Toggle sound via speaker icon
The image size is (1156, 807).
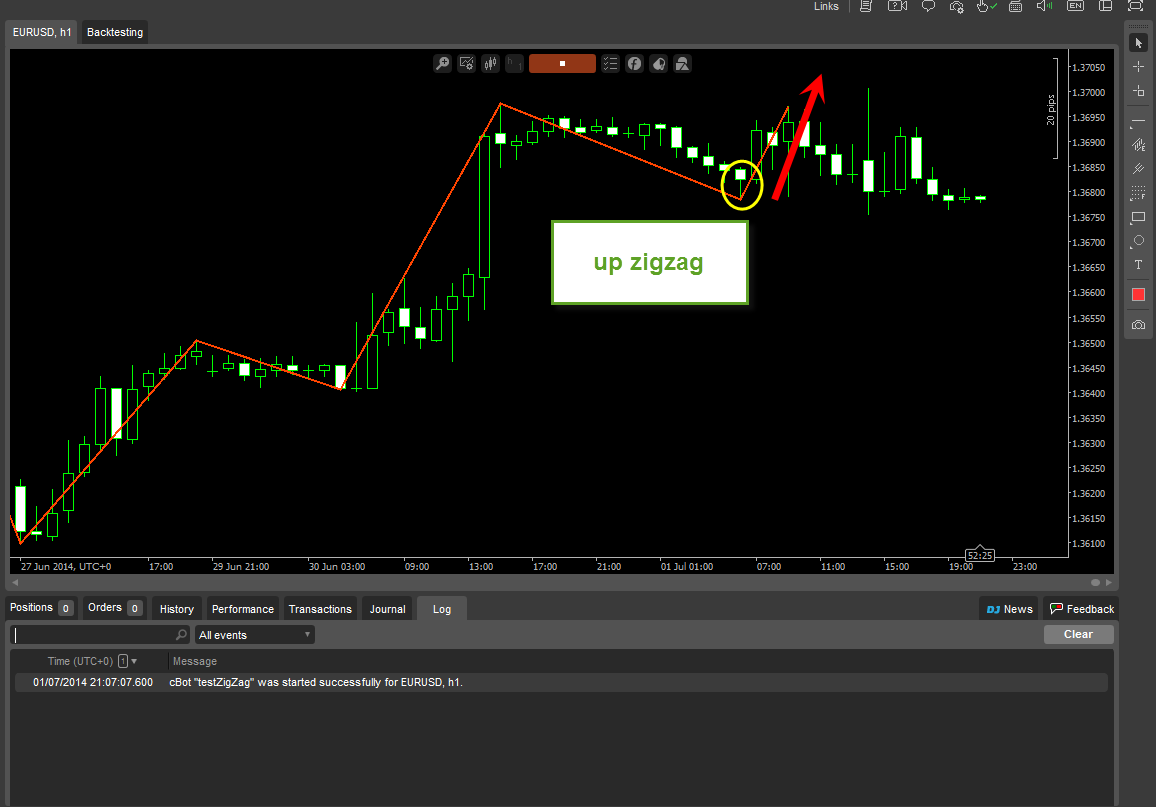pyautogui.click(x=1044, y=6)
